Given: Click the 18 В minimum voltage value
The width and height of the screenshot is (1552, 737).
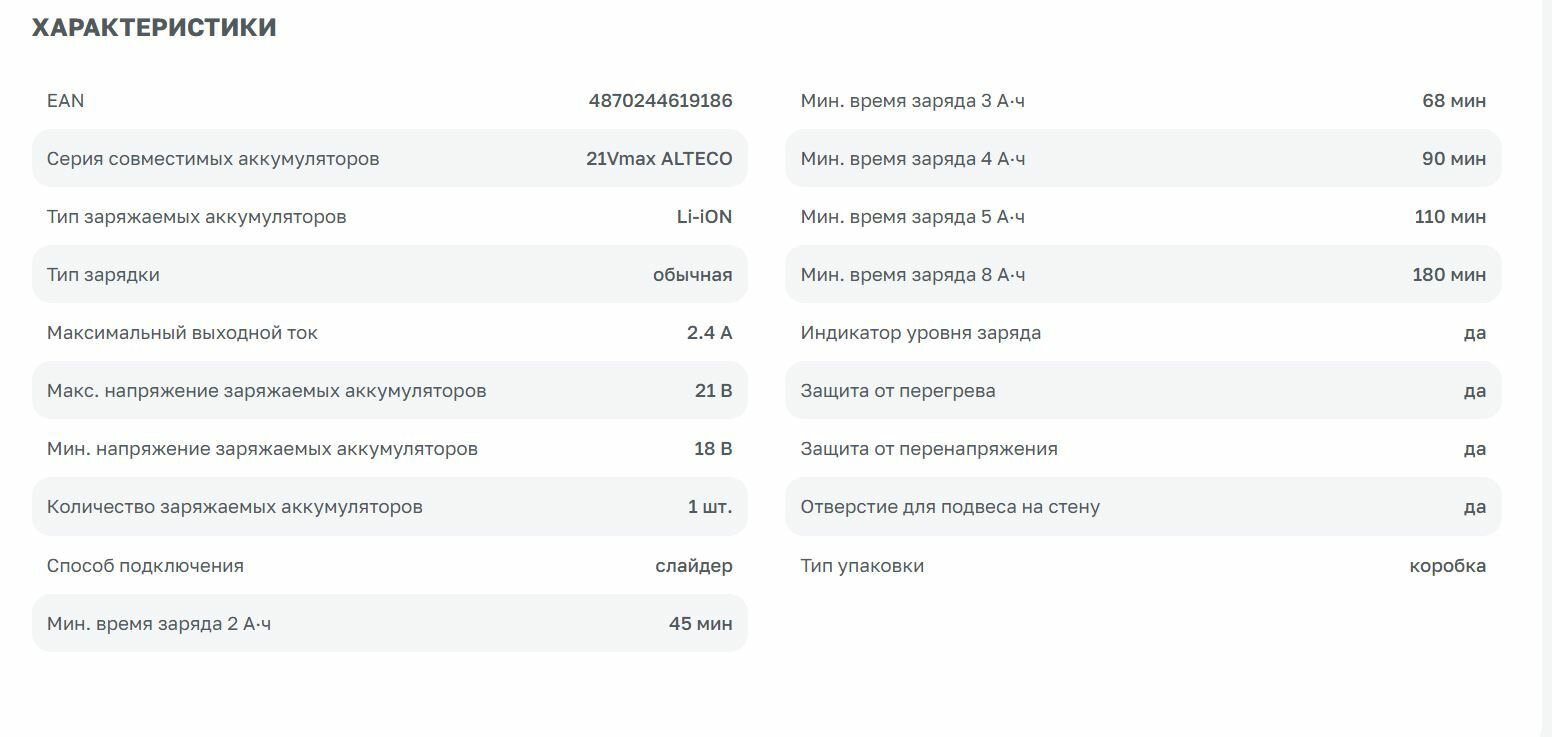Looking at the screenshot, I should 712,449.
